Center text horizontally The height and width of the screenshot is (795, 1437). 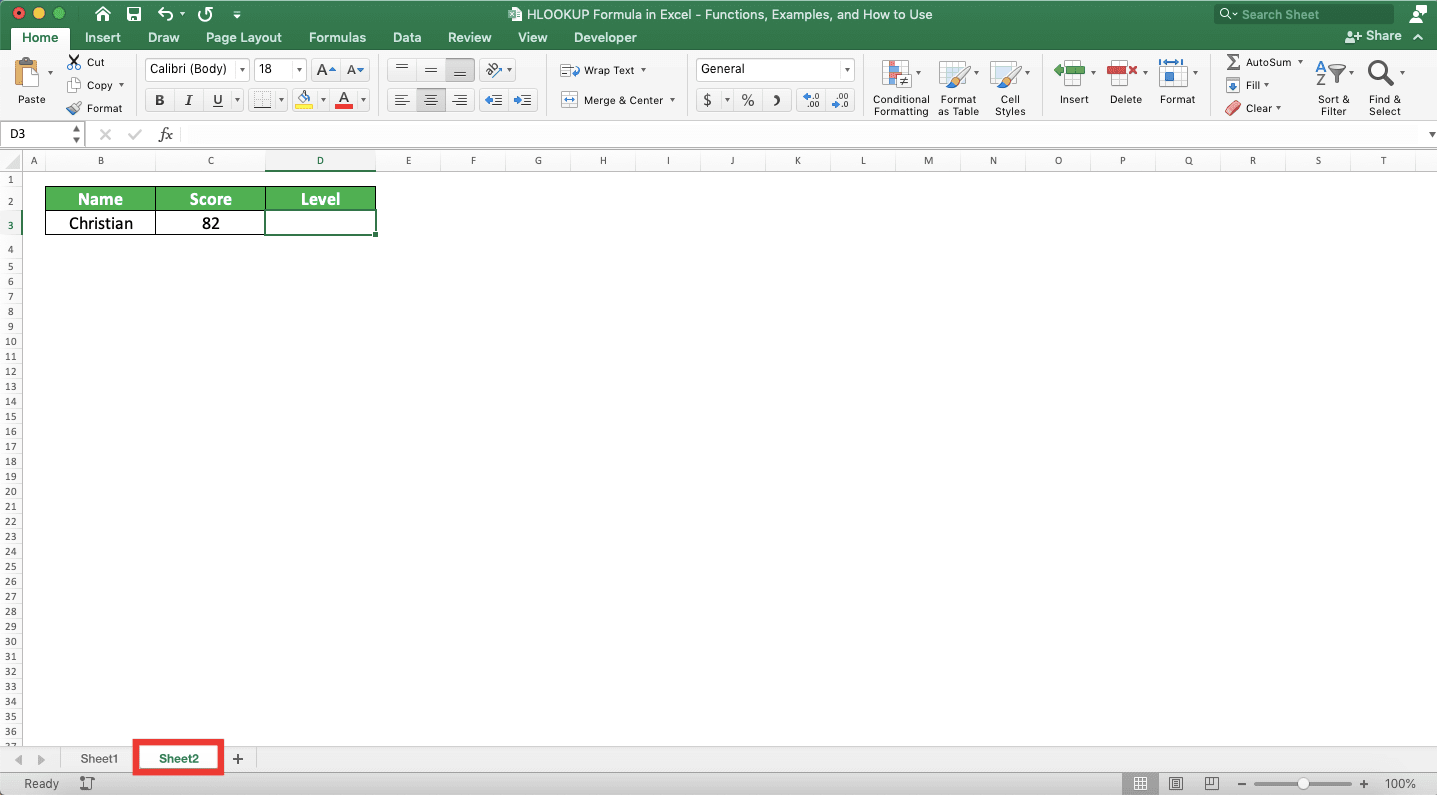tap(431, 100)
